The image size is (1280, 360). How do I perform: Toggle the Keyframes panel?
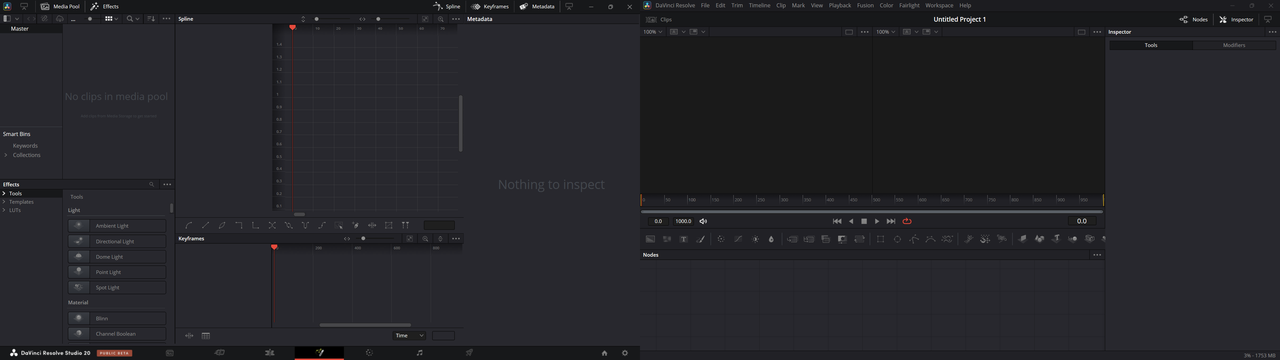tap(490, 6)
